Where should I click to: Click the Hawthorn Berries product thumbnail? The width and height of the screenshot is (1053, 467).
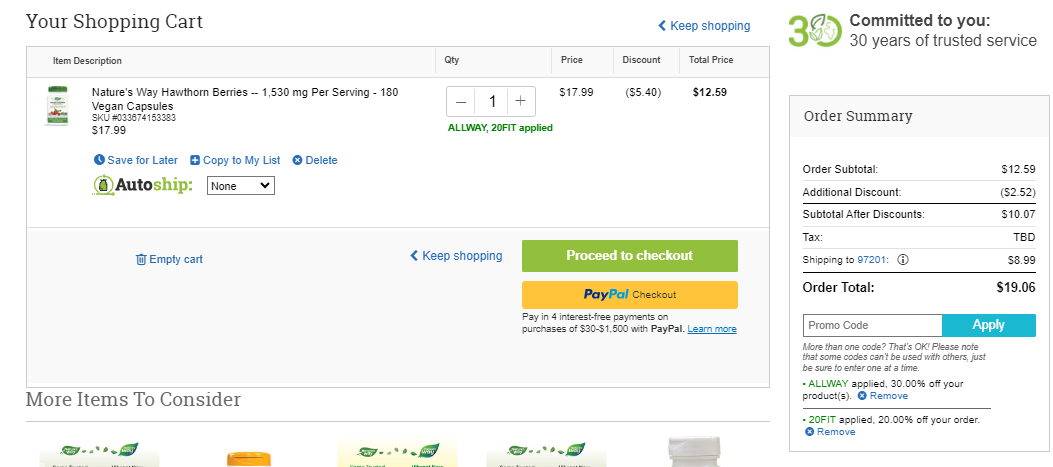point(57,105)
